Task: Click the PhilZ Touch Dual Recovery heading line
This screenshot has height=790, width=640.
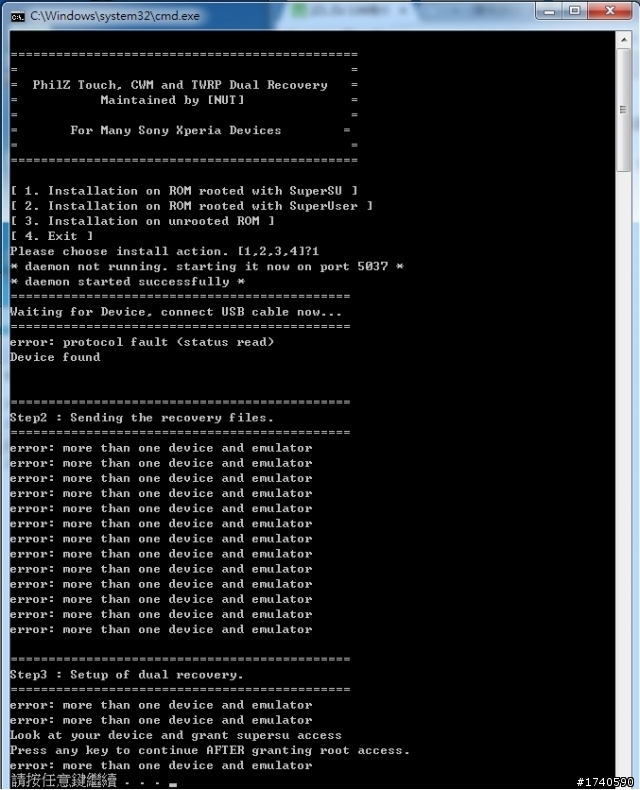Action: [x=180, y=85]
